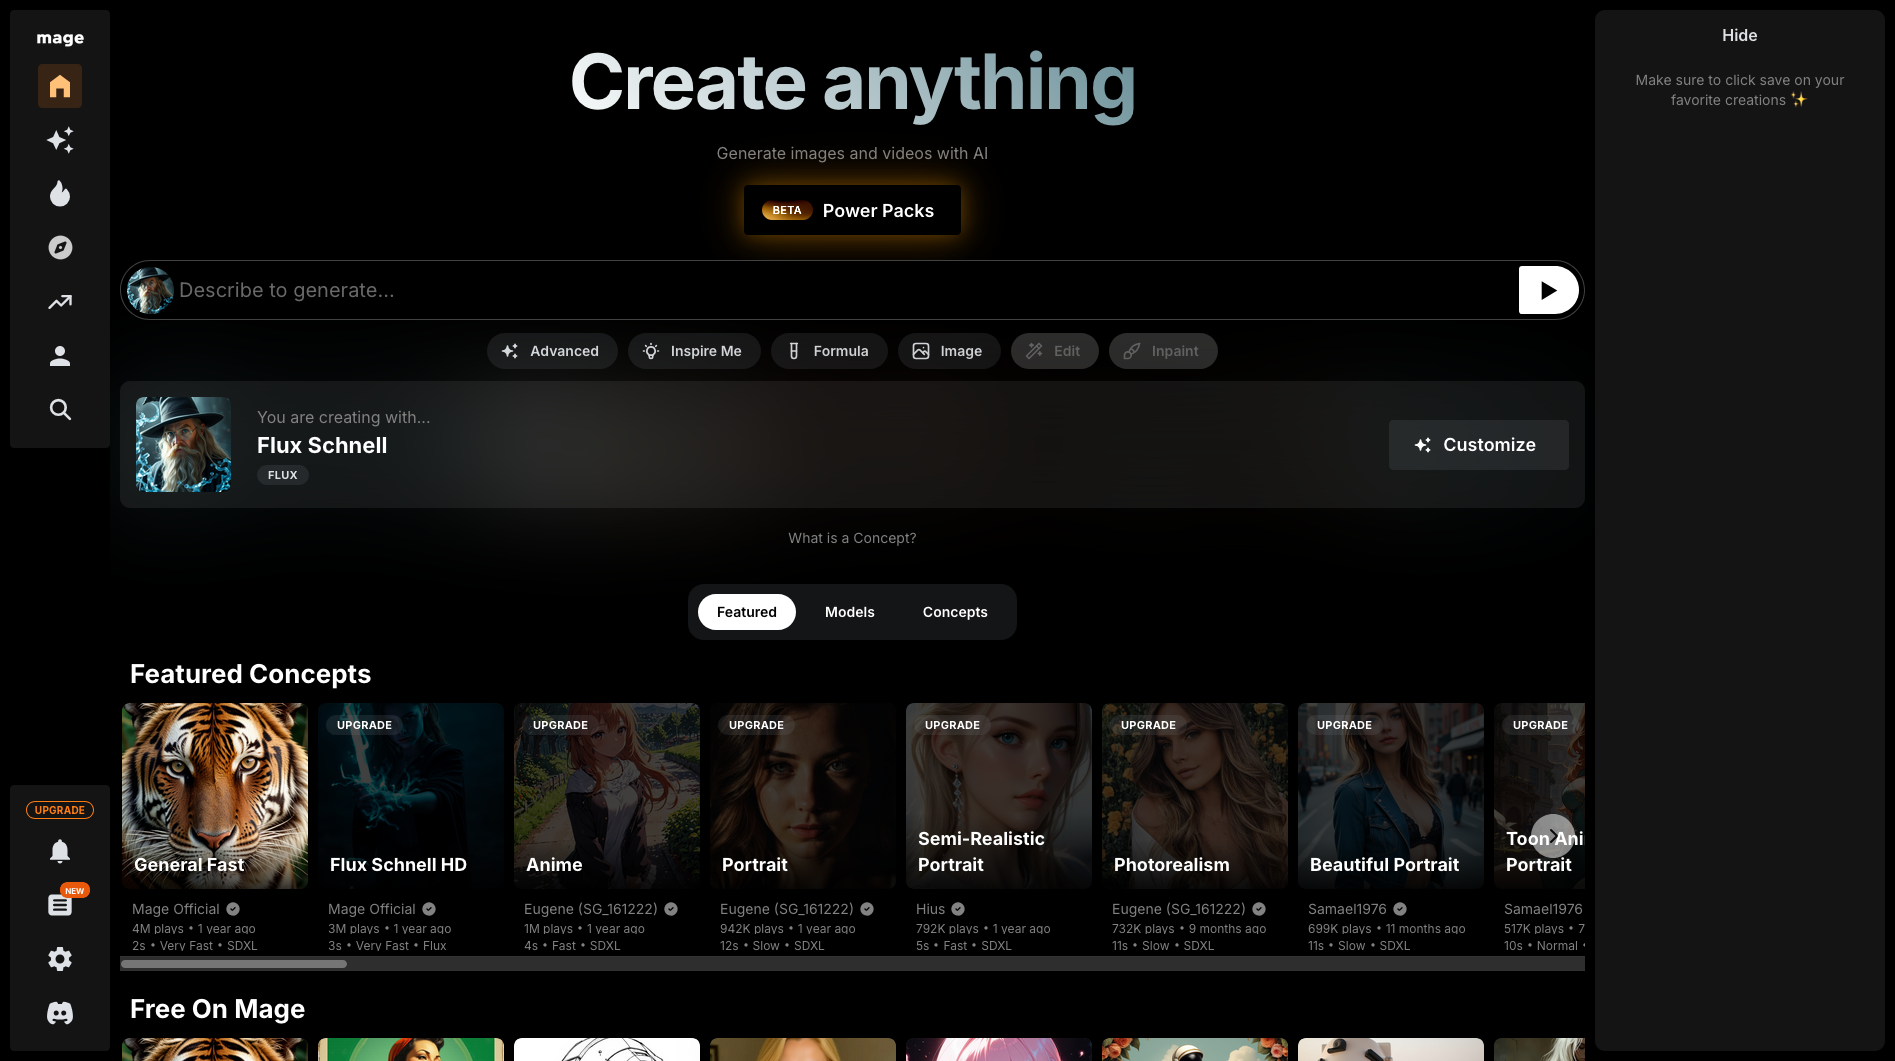Image resolution: width=1895 pixels, height=1061 pixels.
Task: Click the play generate button
Action: (1548, 290)
